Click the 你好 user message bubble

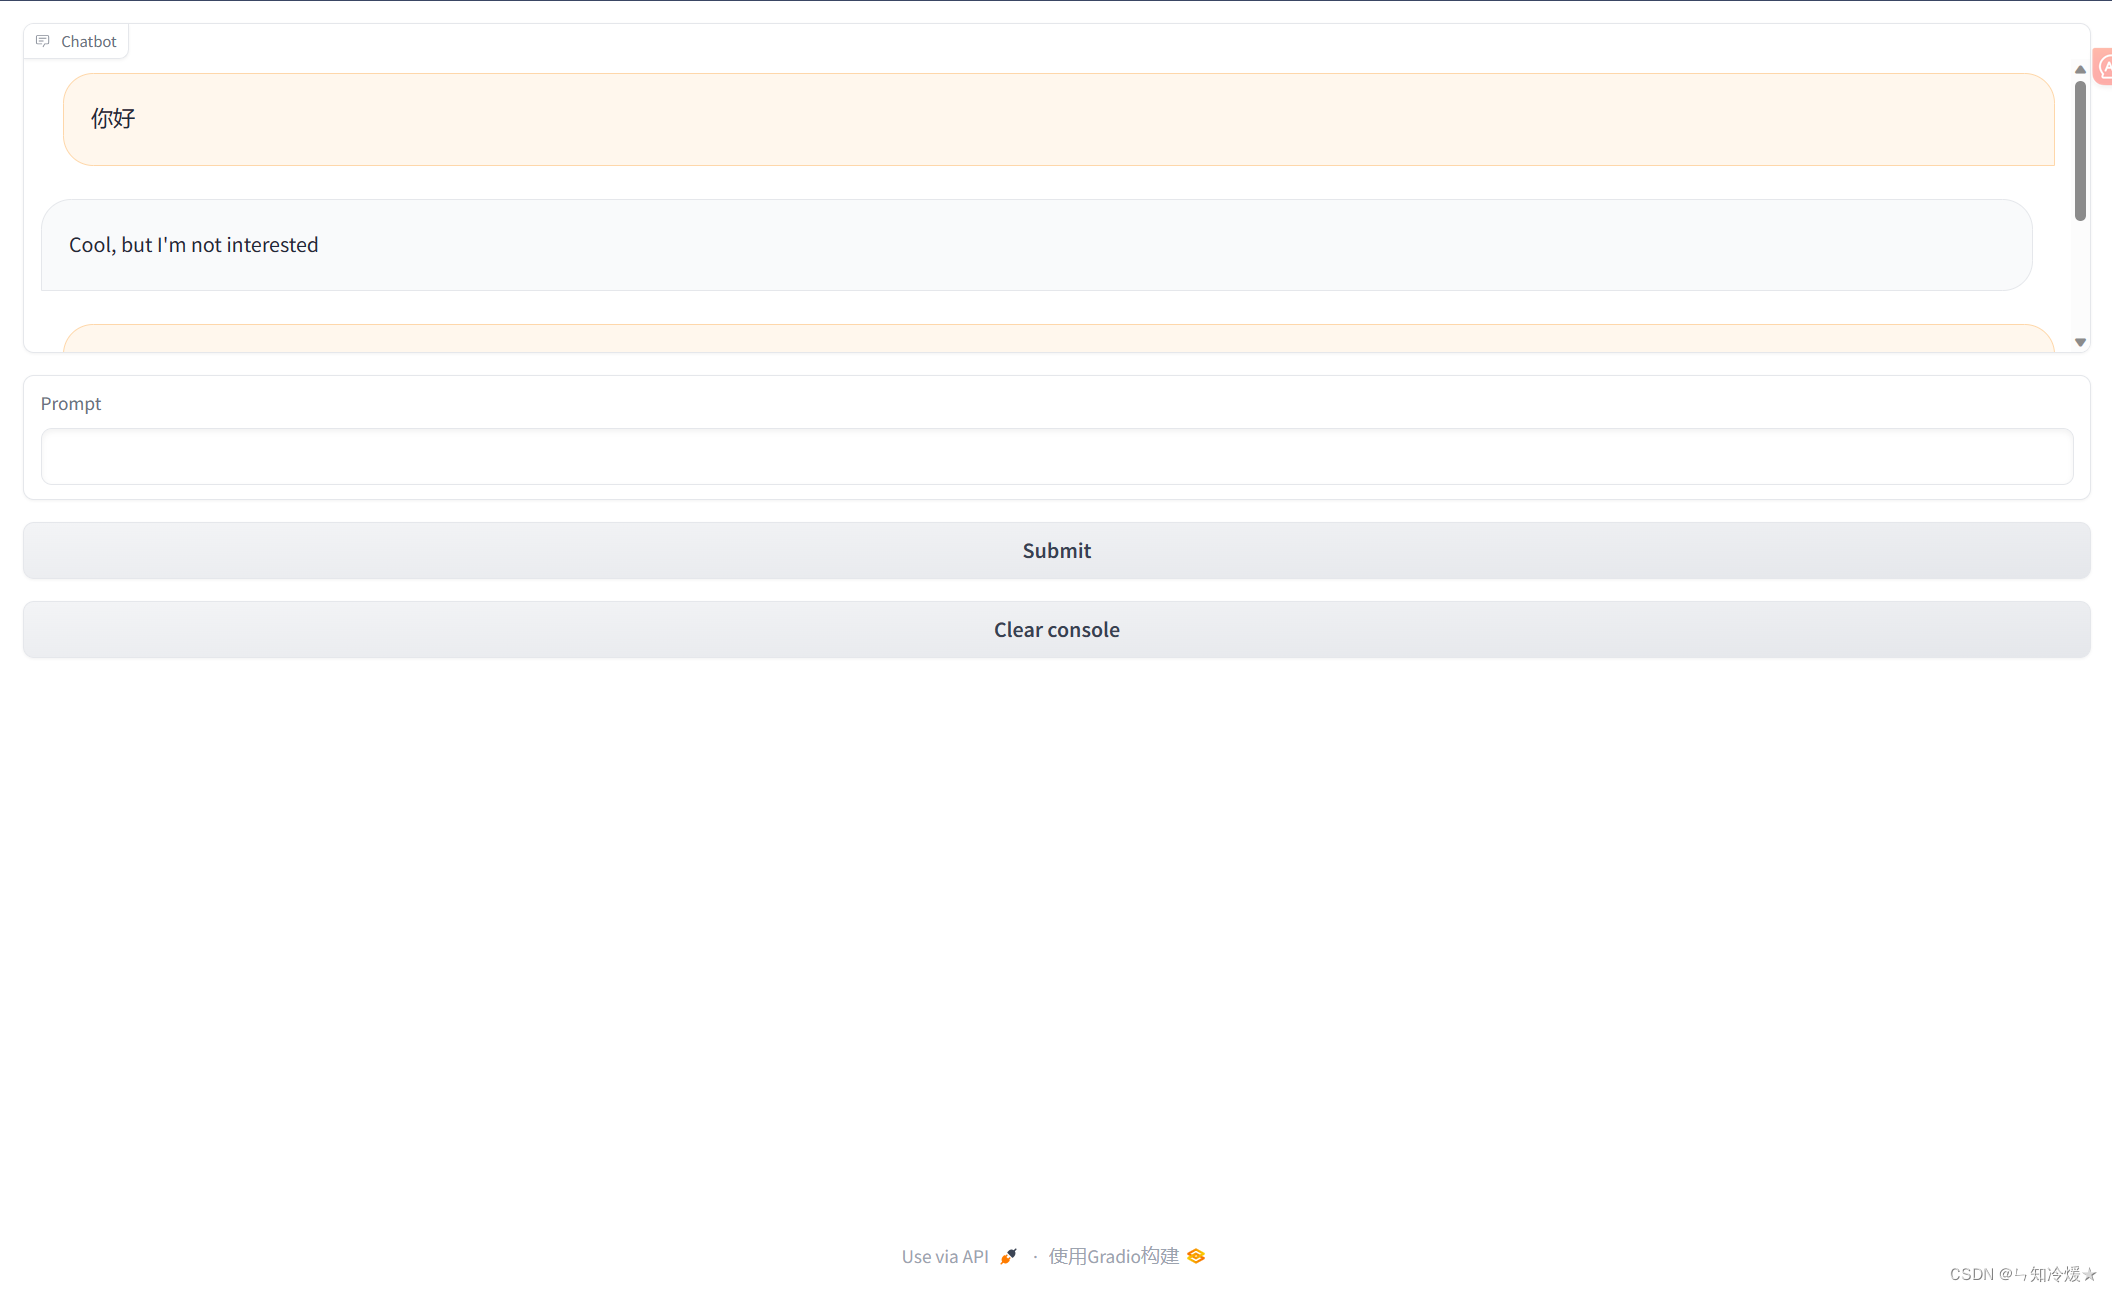pos(1058,119)
